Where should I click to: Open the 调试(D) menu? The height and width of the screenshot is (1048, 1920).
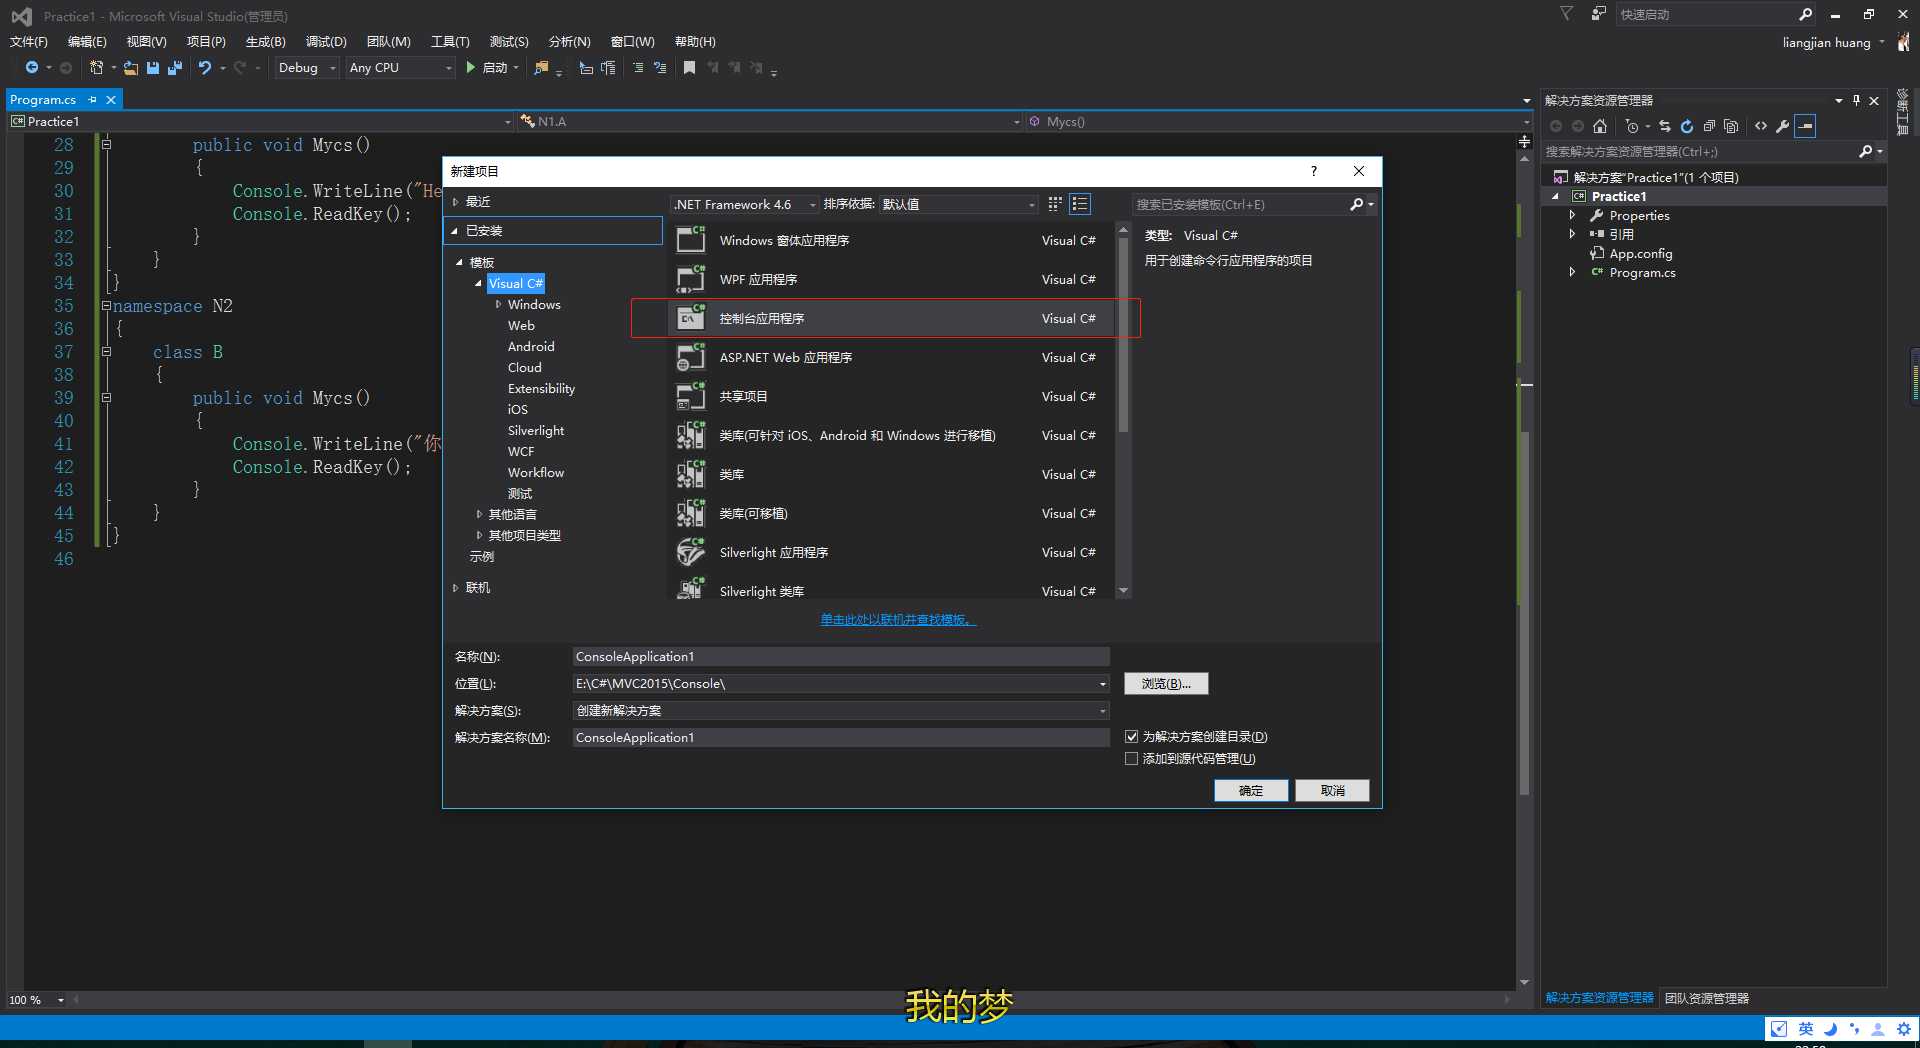(x=326, y=41)
